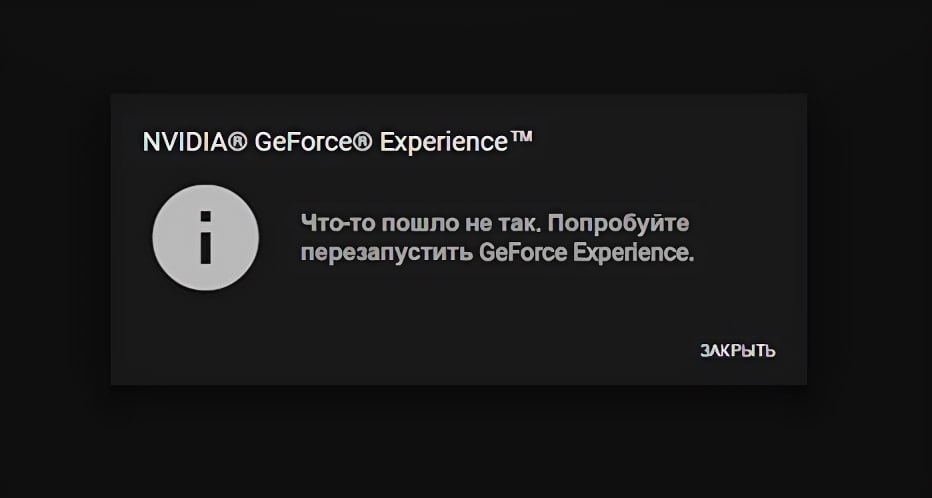Click the empty dialog area left of ЗАКРЫТЬ
The width and height of the screenshot is (932, 498).
pos(476,351)
